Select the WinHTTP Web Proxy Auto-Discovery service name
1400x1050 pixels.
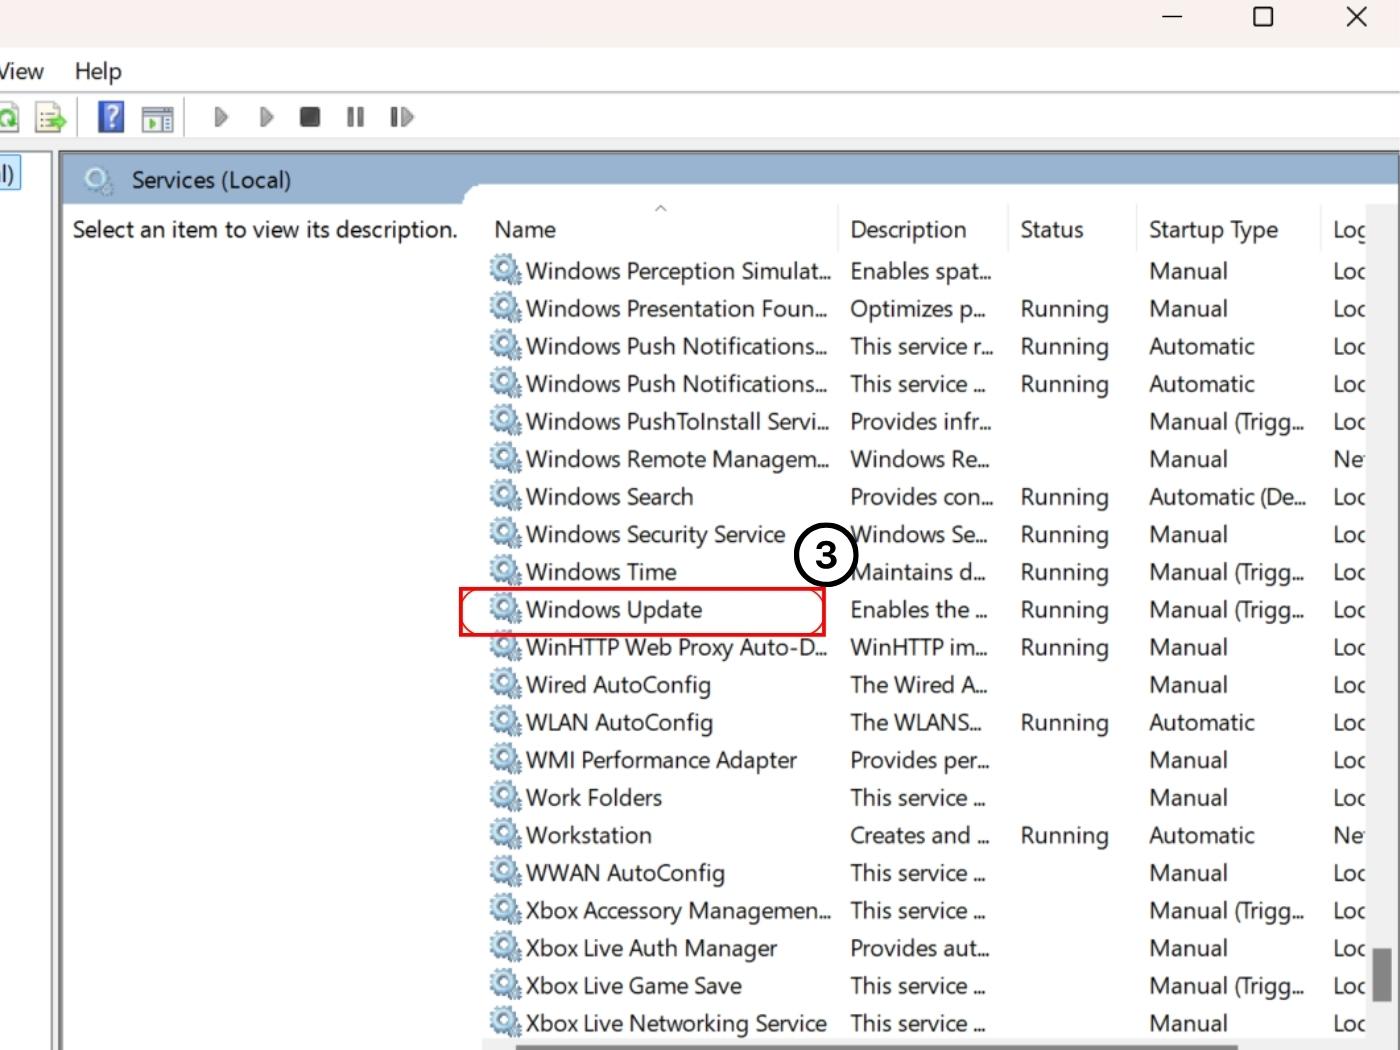click(x=677, y=648)
